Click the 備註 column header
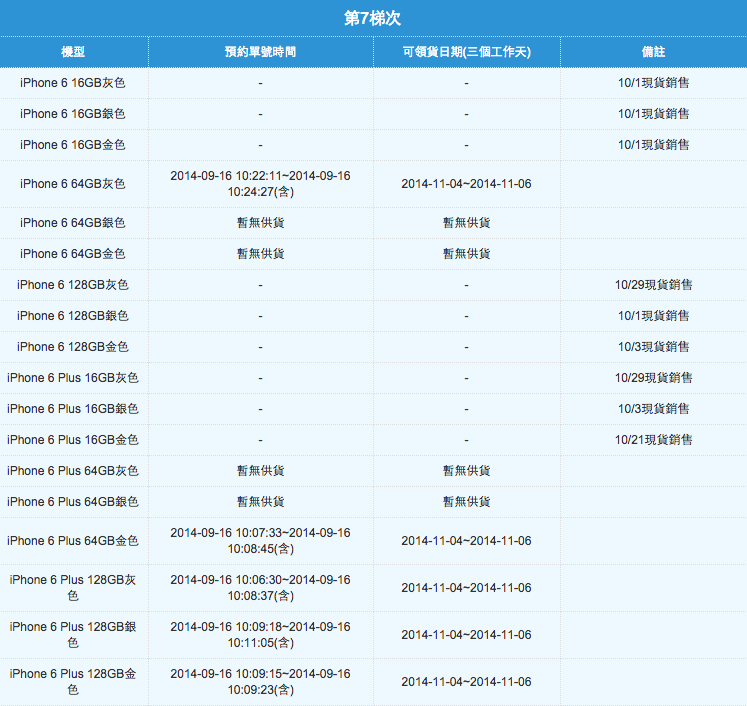This screenshot has width=747, height=706. tap(653, 51)
